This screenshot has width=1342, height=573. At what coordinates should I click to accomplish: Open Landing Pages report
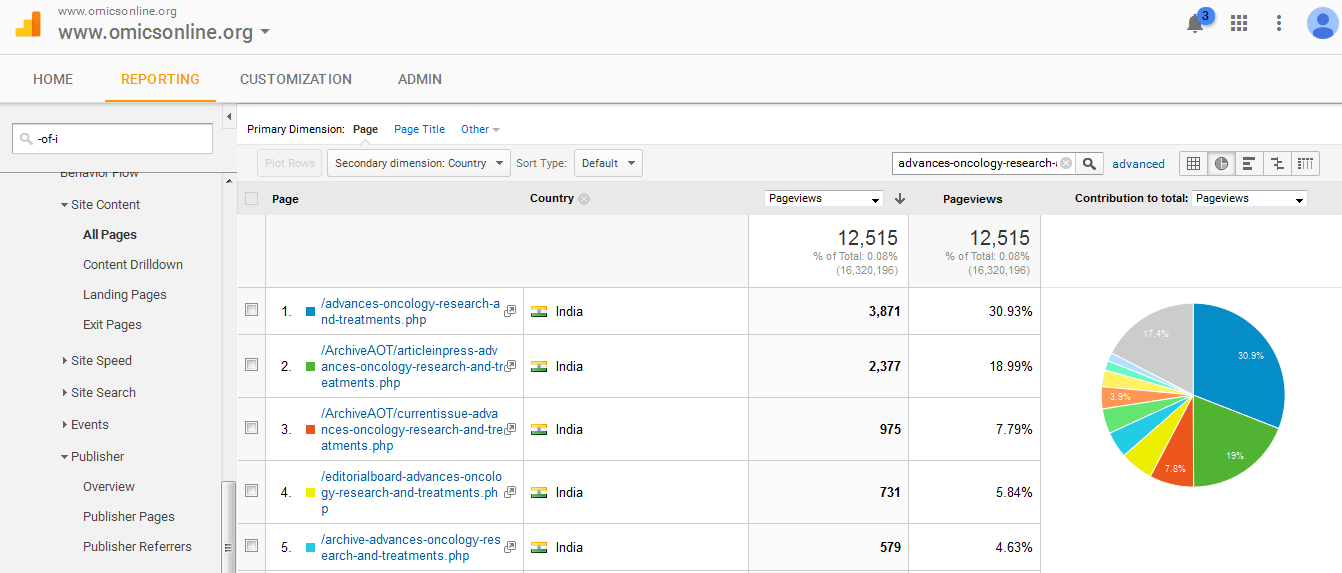125,294
